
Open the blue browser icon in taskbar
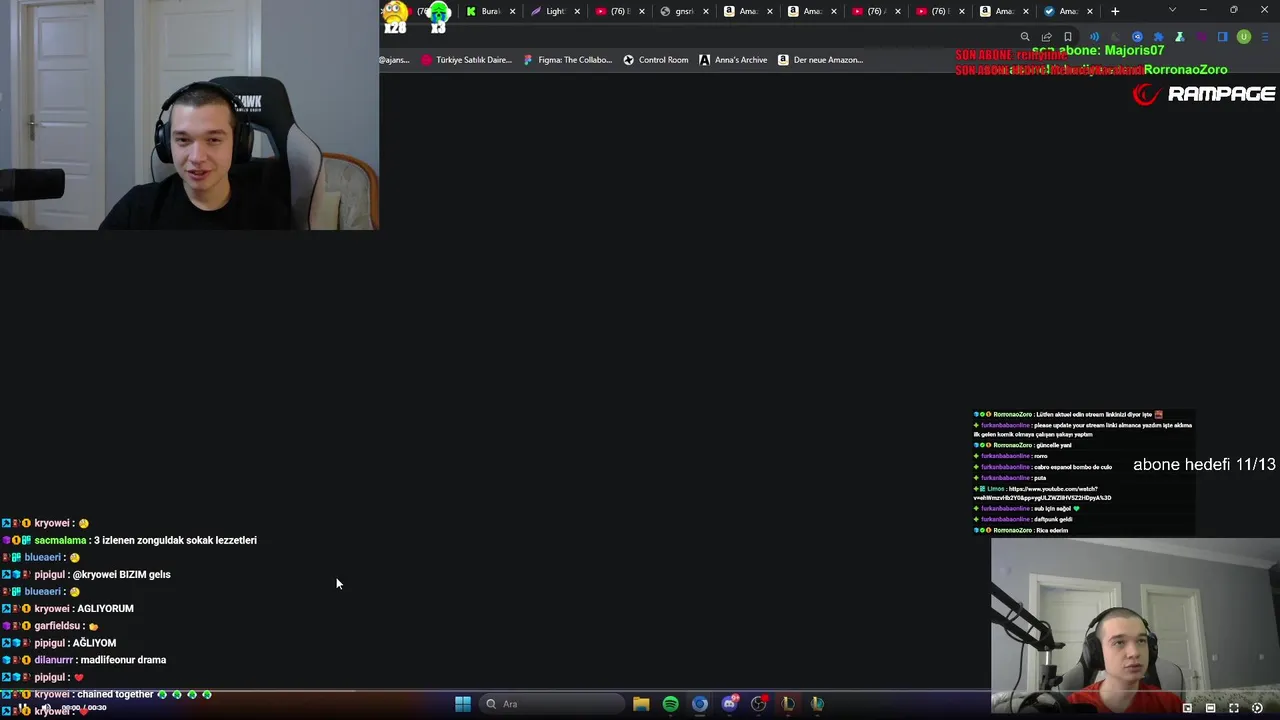click(700, 704)
